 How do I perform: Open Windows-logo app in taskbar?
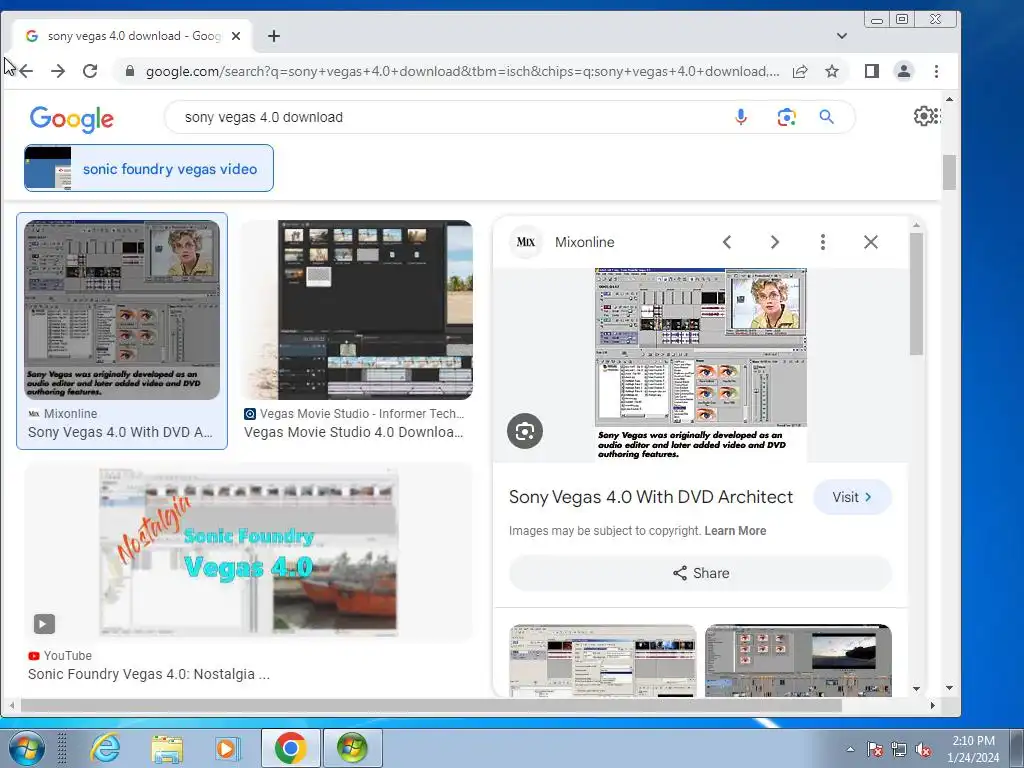point(352,748)
